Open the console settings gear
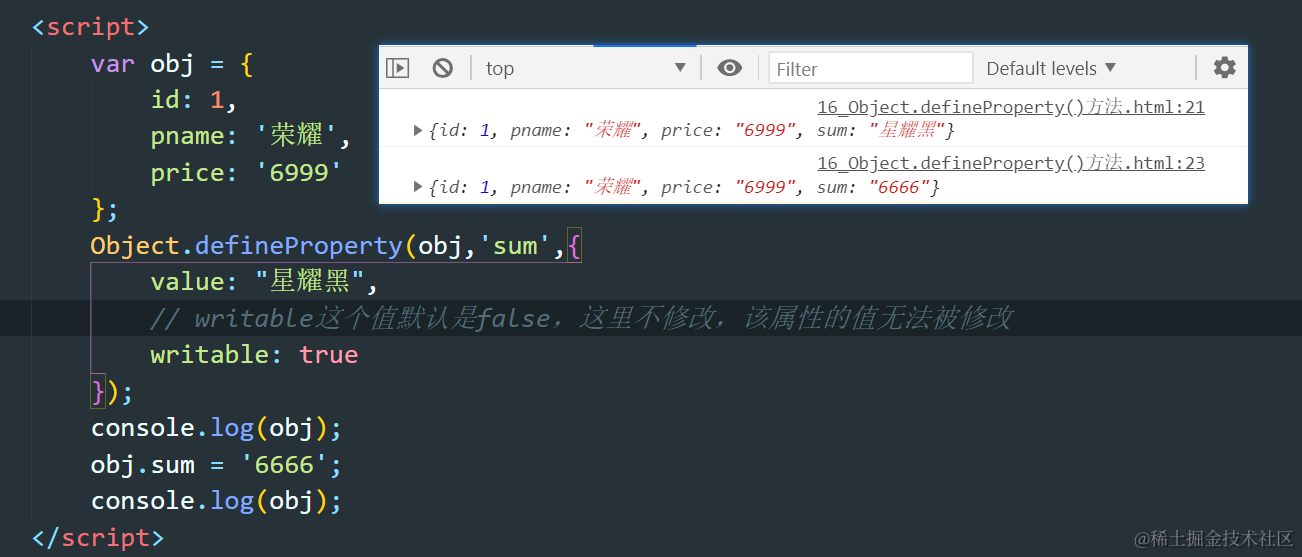This screenshot has height=557, width=1302. point(1224,67)
